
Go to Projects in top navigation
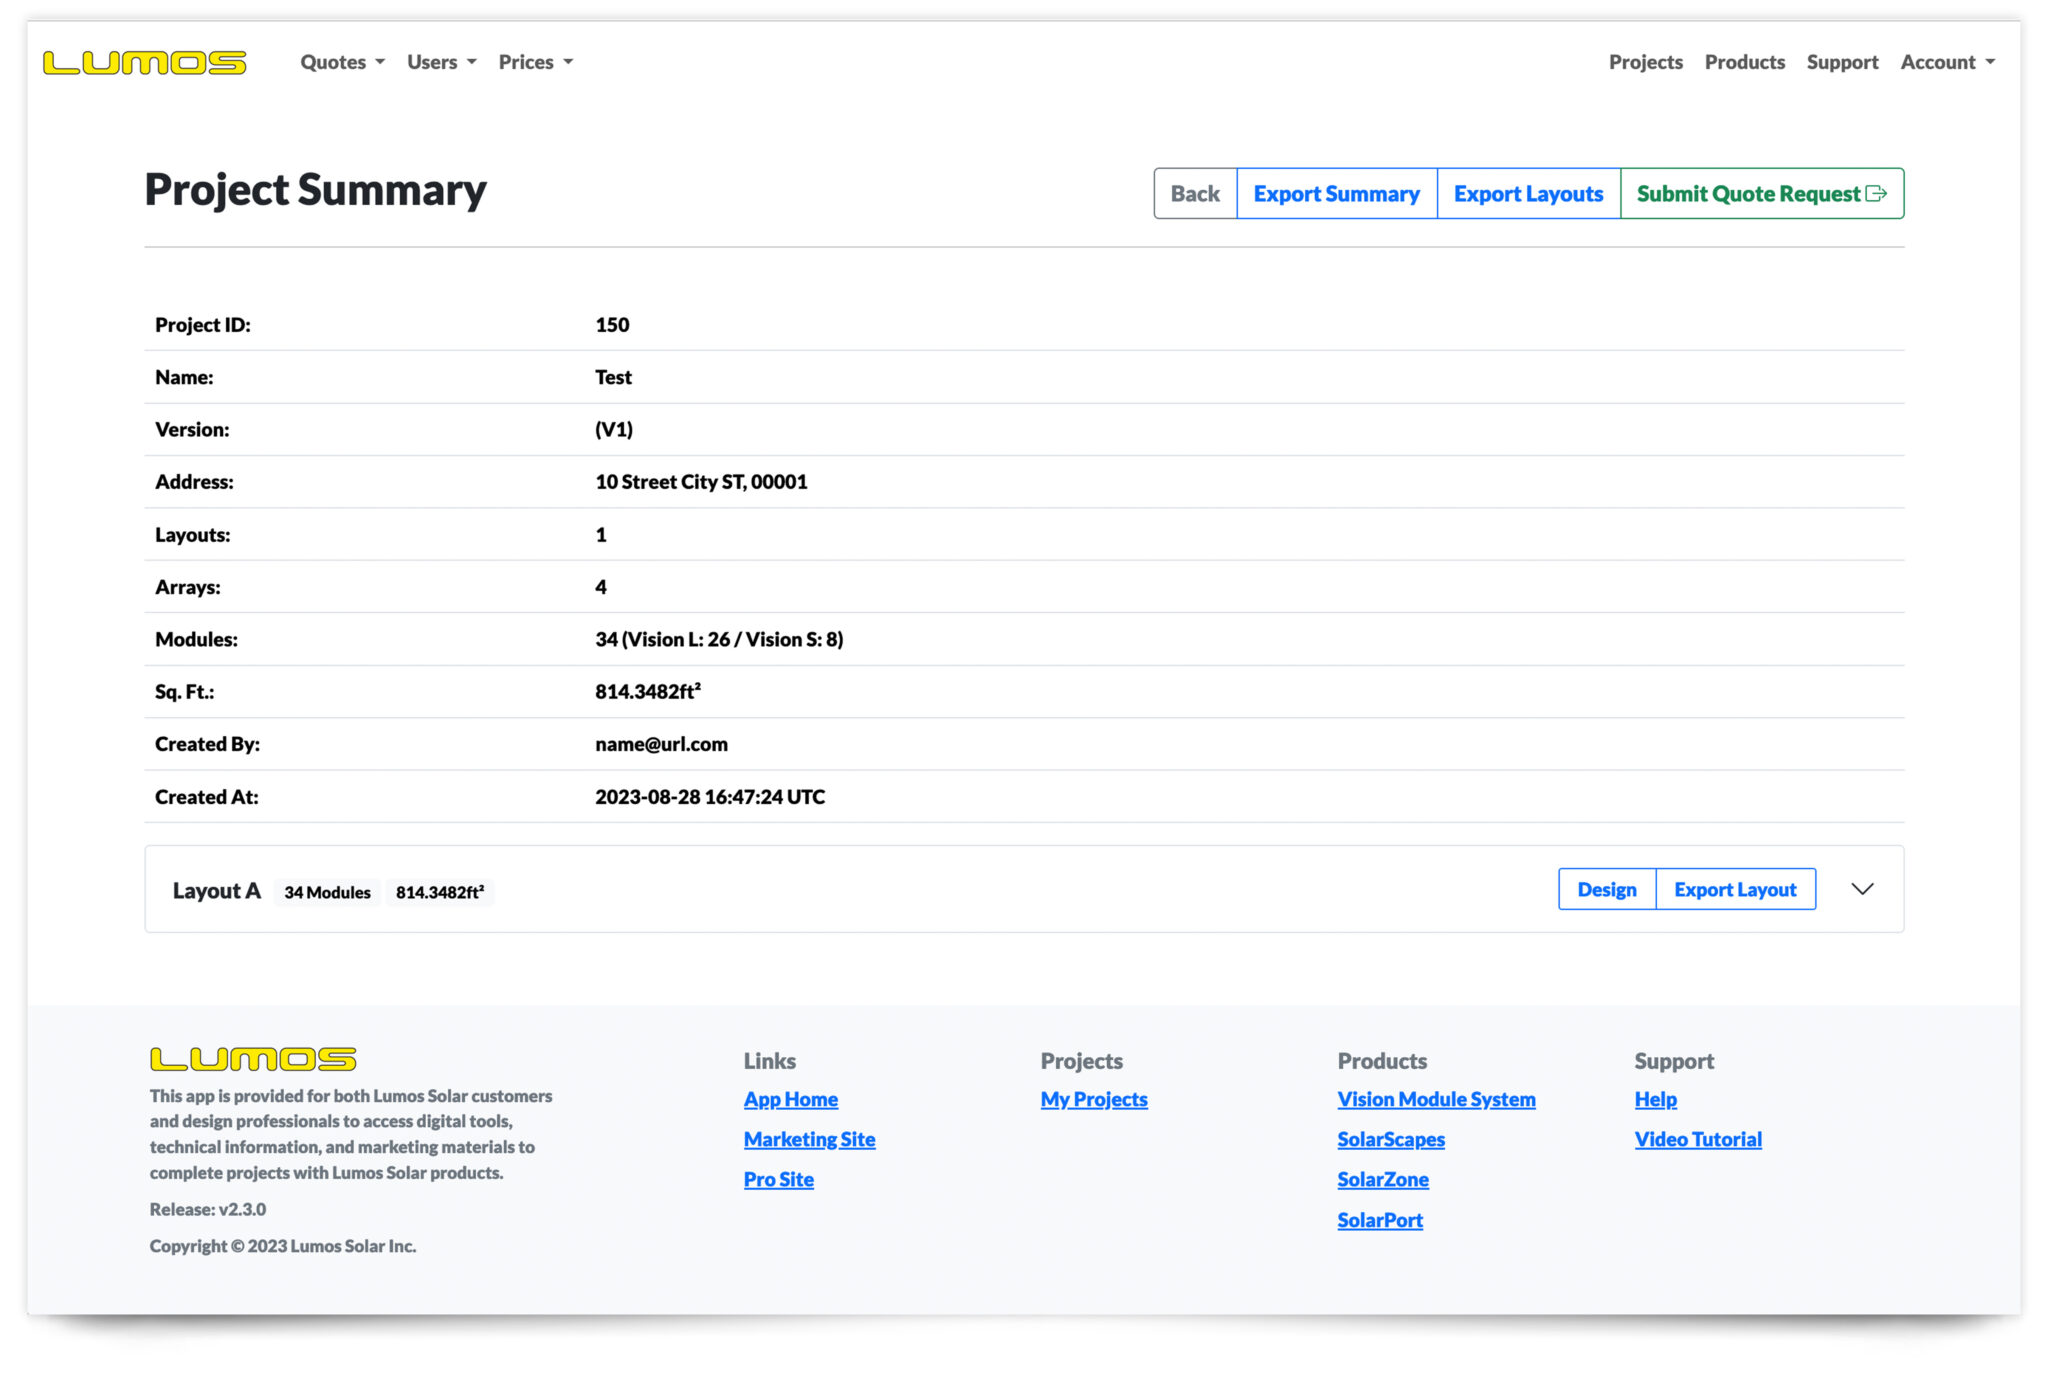1645,62
